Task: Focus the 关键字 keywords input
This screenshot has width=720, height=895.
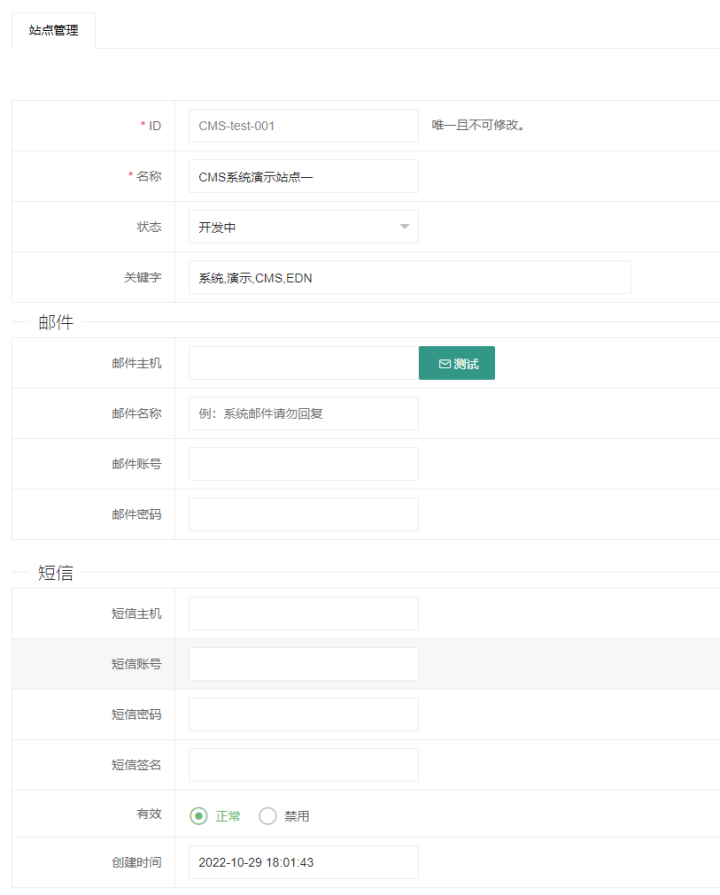Action: [409, 278]
